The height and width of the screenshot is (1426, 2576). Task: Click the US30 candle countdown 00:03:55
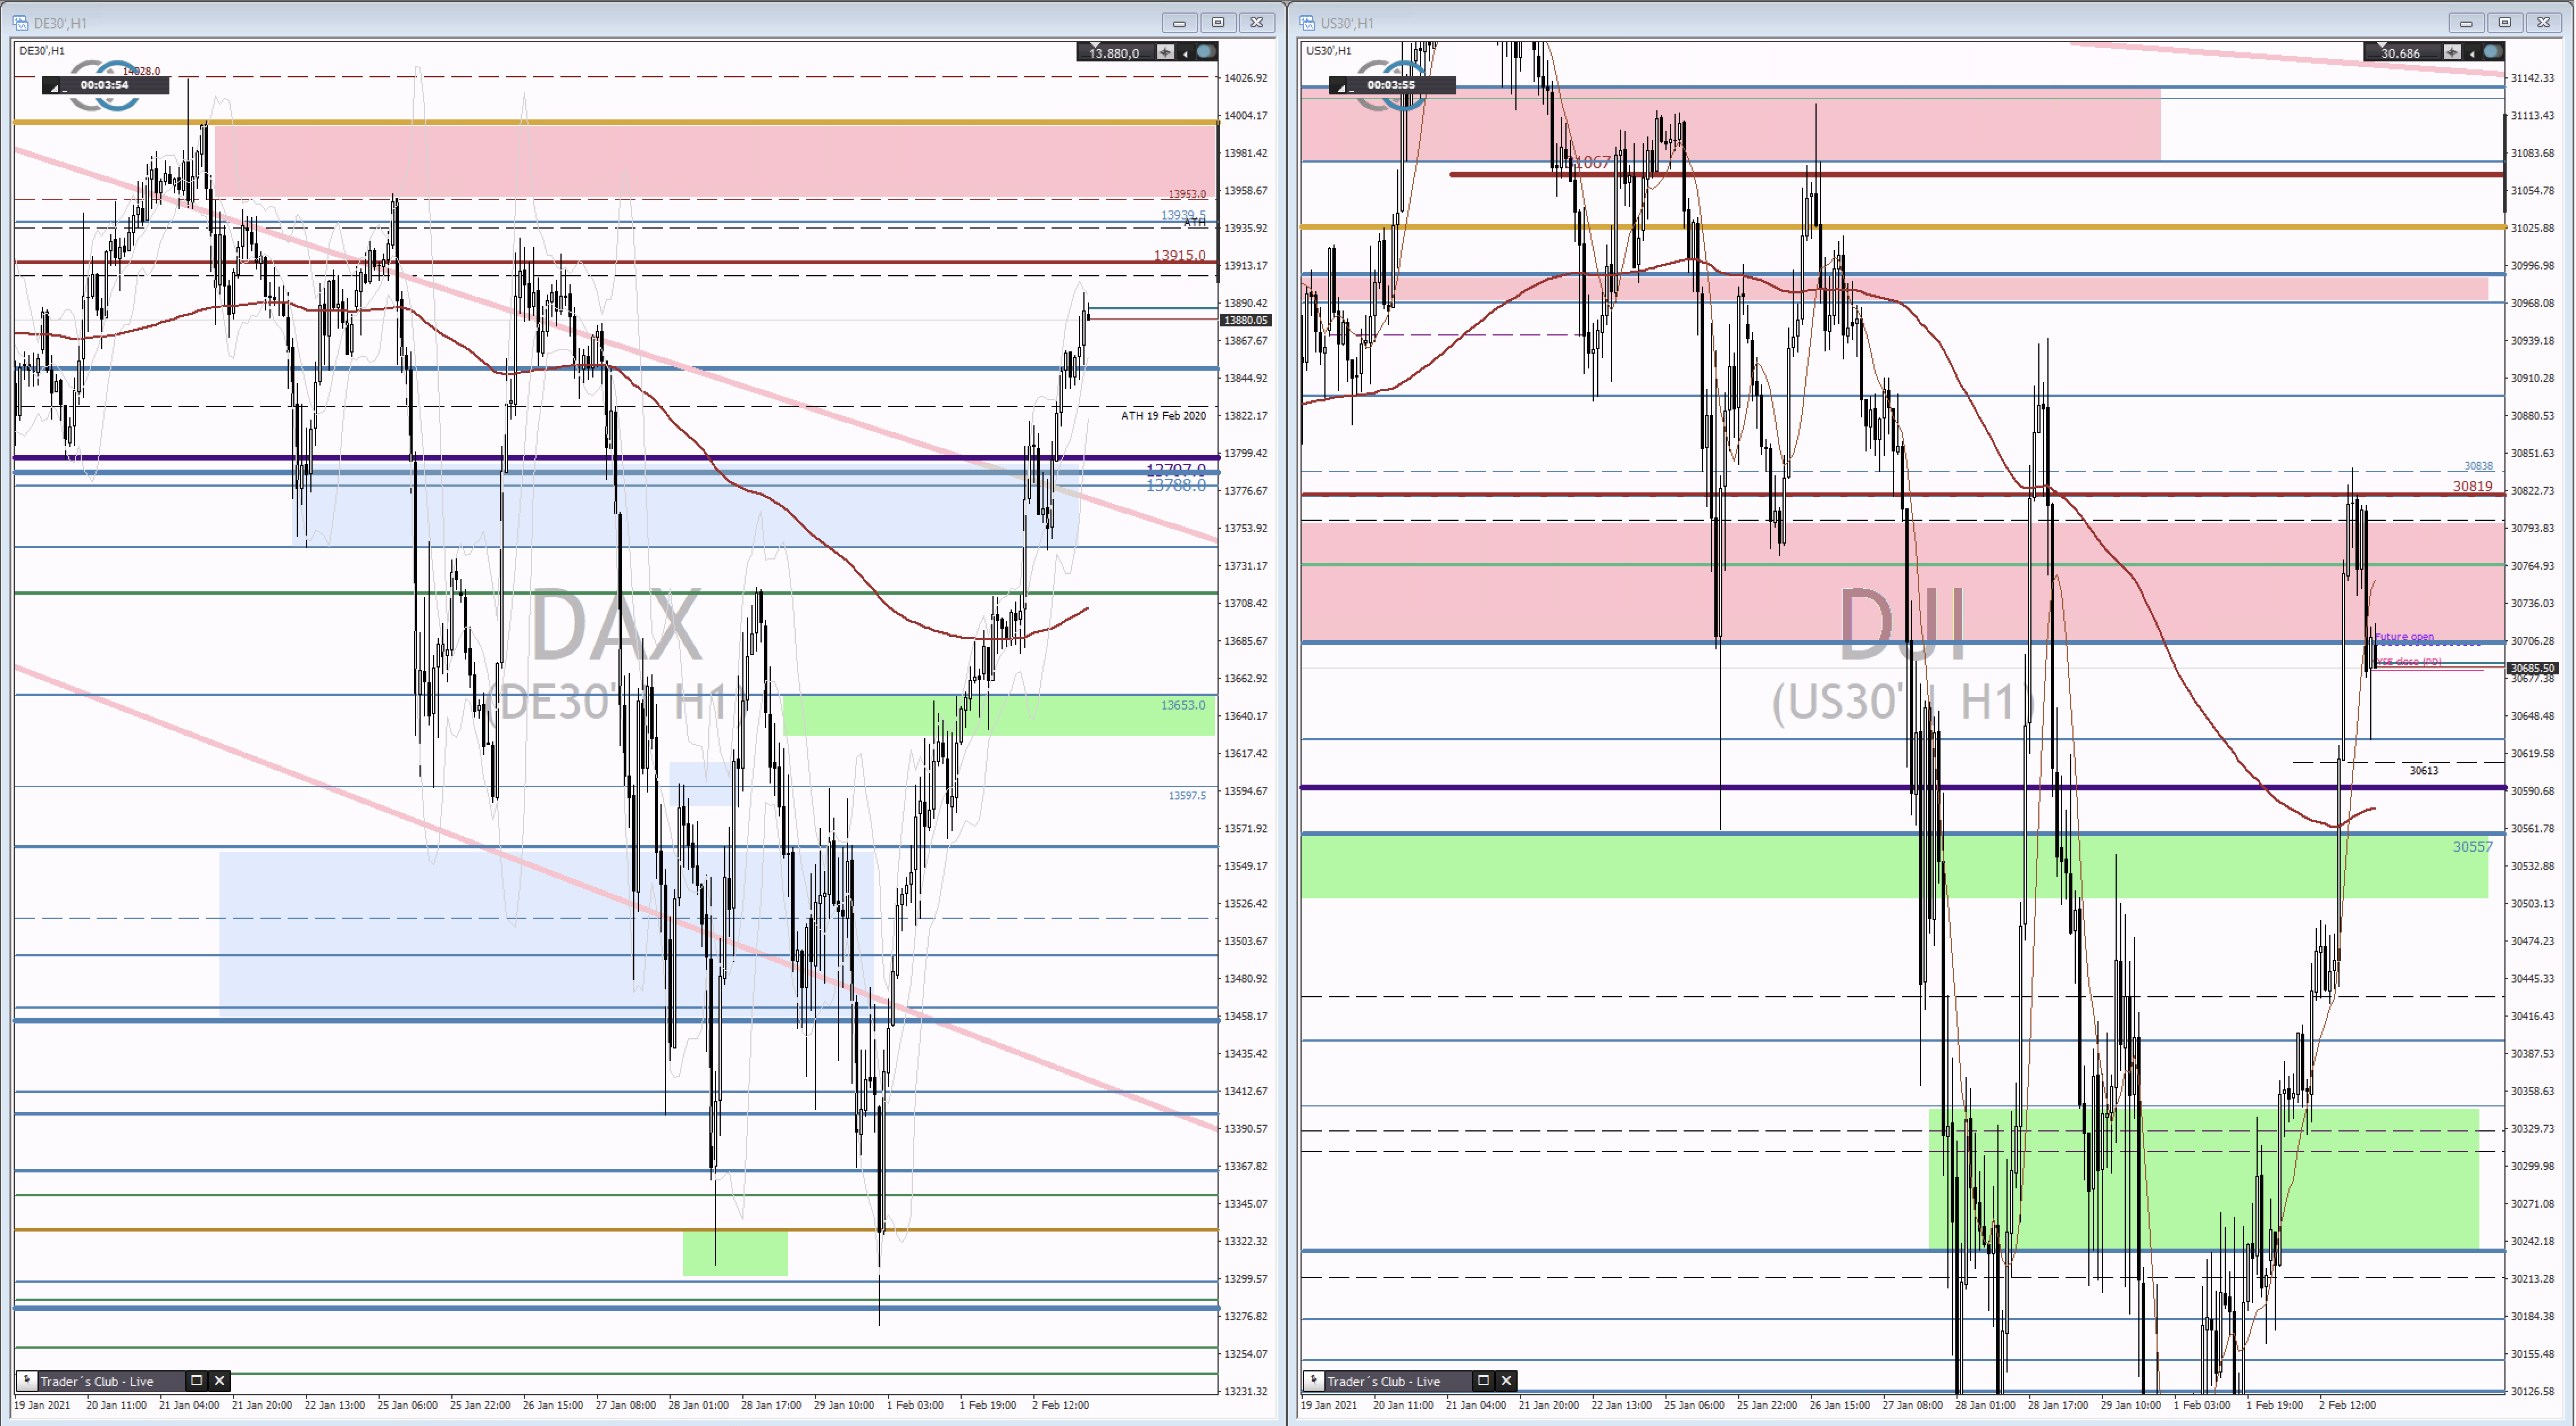point(1391,85)
